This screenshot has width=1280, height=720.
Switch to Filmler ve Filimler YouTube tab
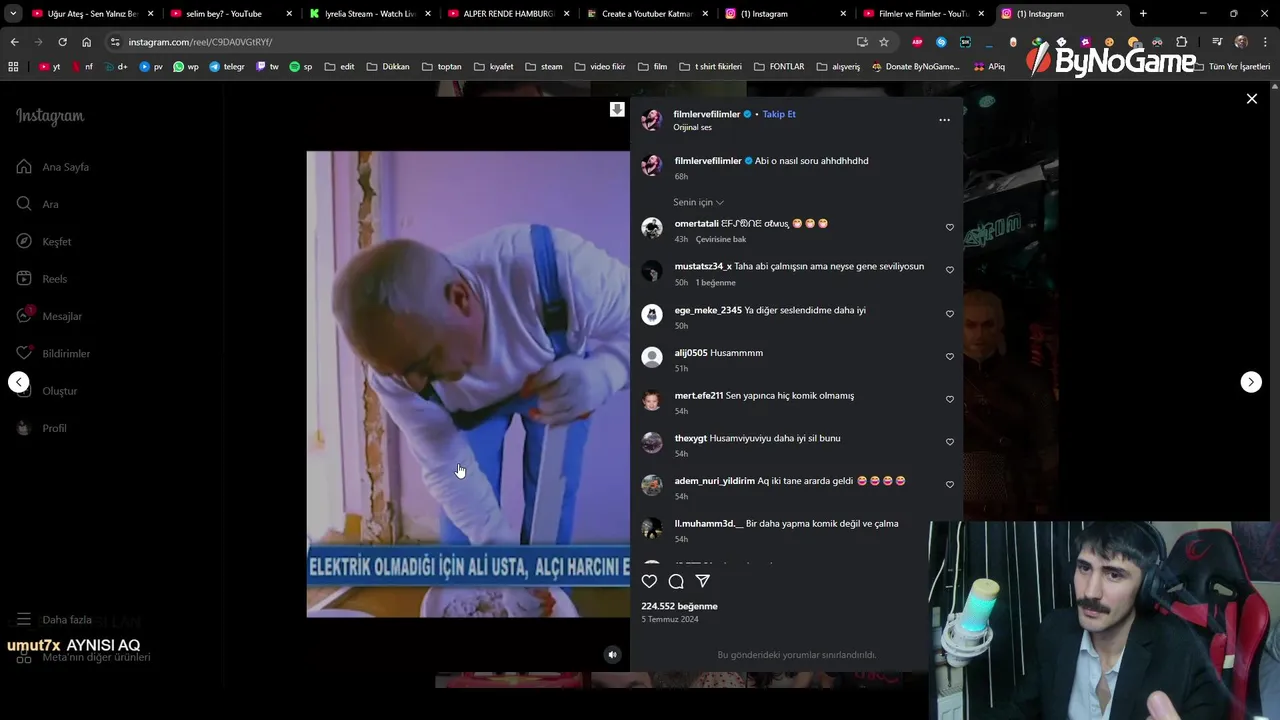tap(922, 14)
